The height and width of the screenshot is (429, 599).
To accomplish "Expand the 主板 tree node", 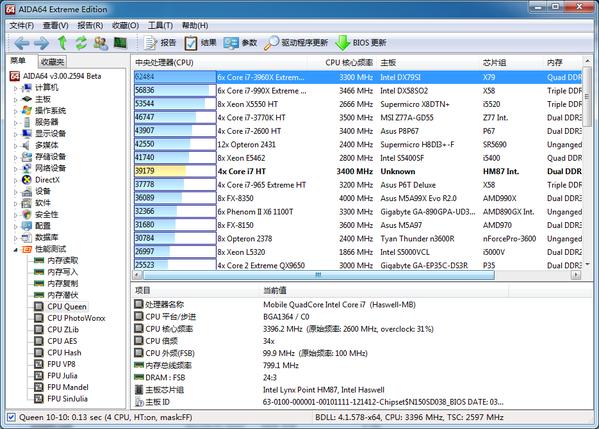I will tap(16, 100).
